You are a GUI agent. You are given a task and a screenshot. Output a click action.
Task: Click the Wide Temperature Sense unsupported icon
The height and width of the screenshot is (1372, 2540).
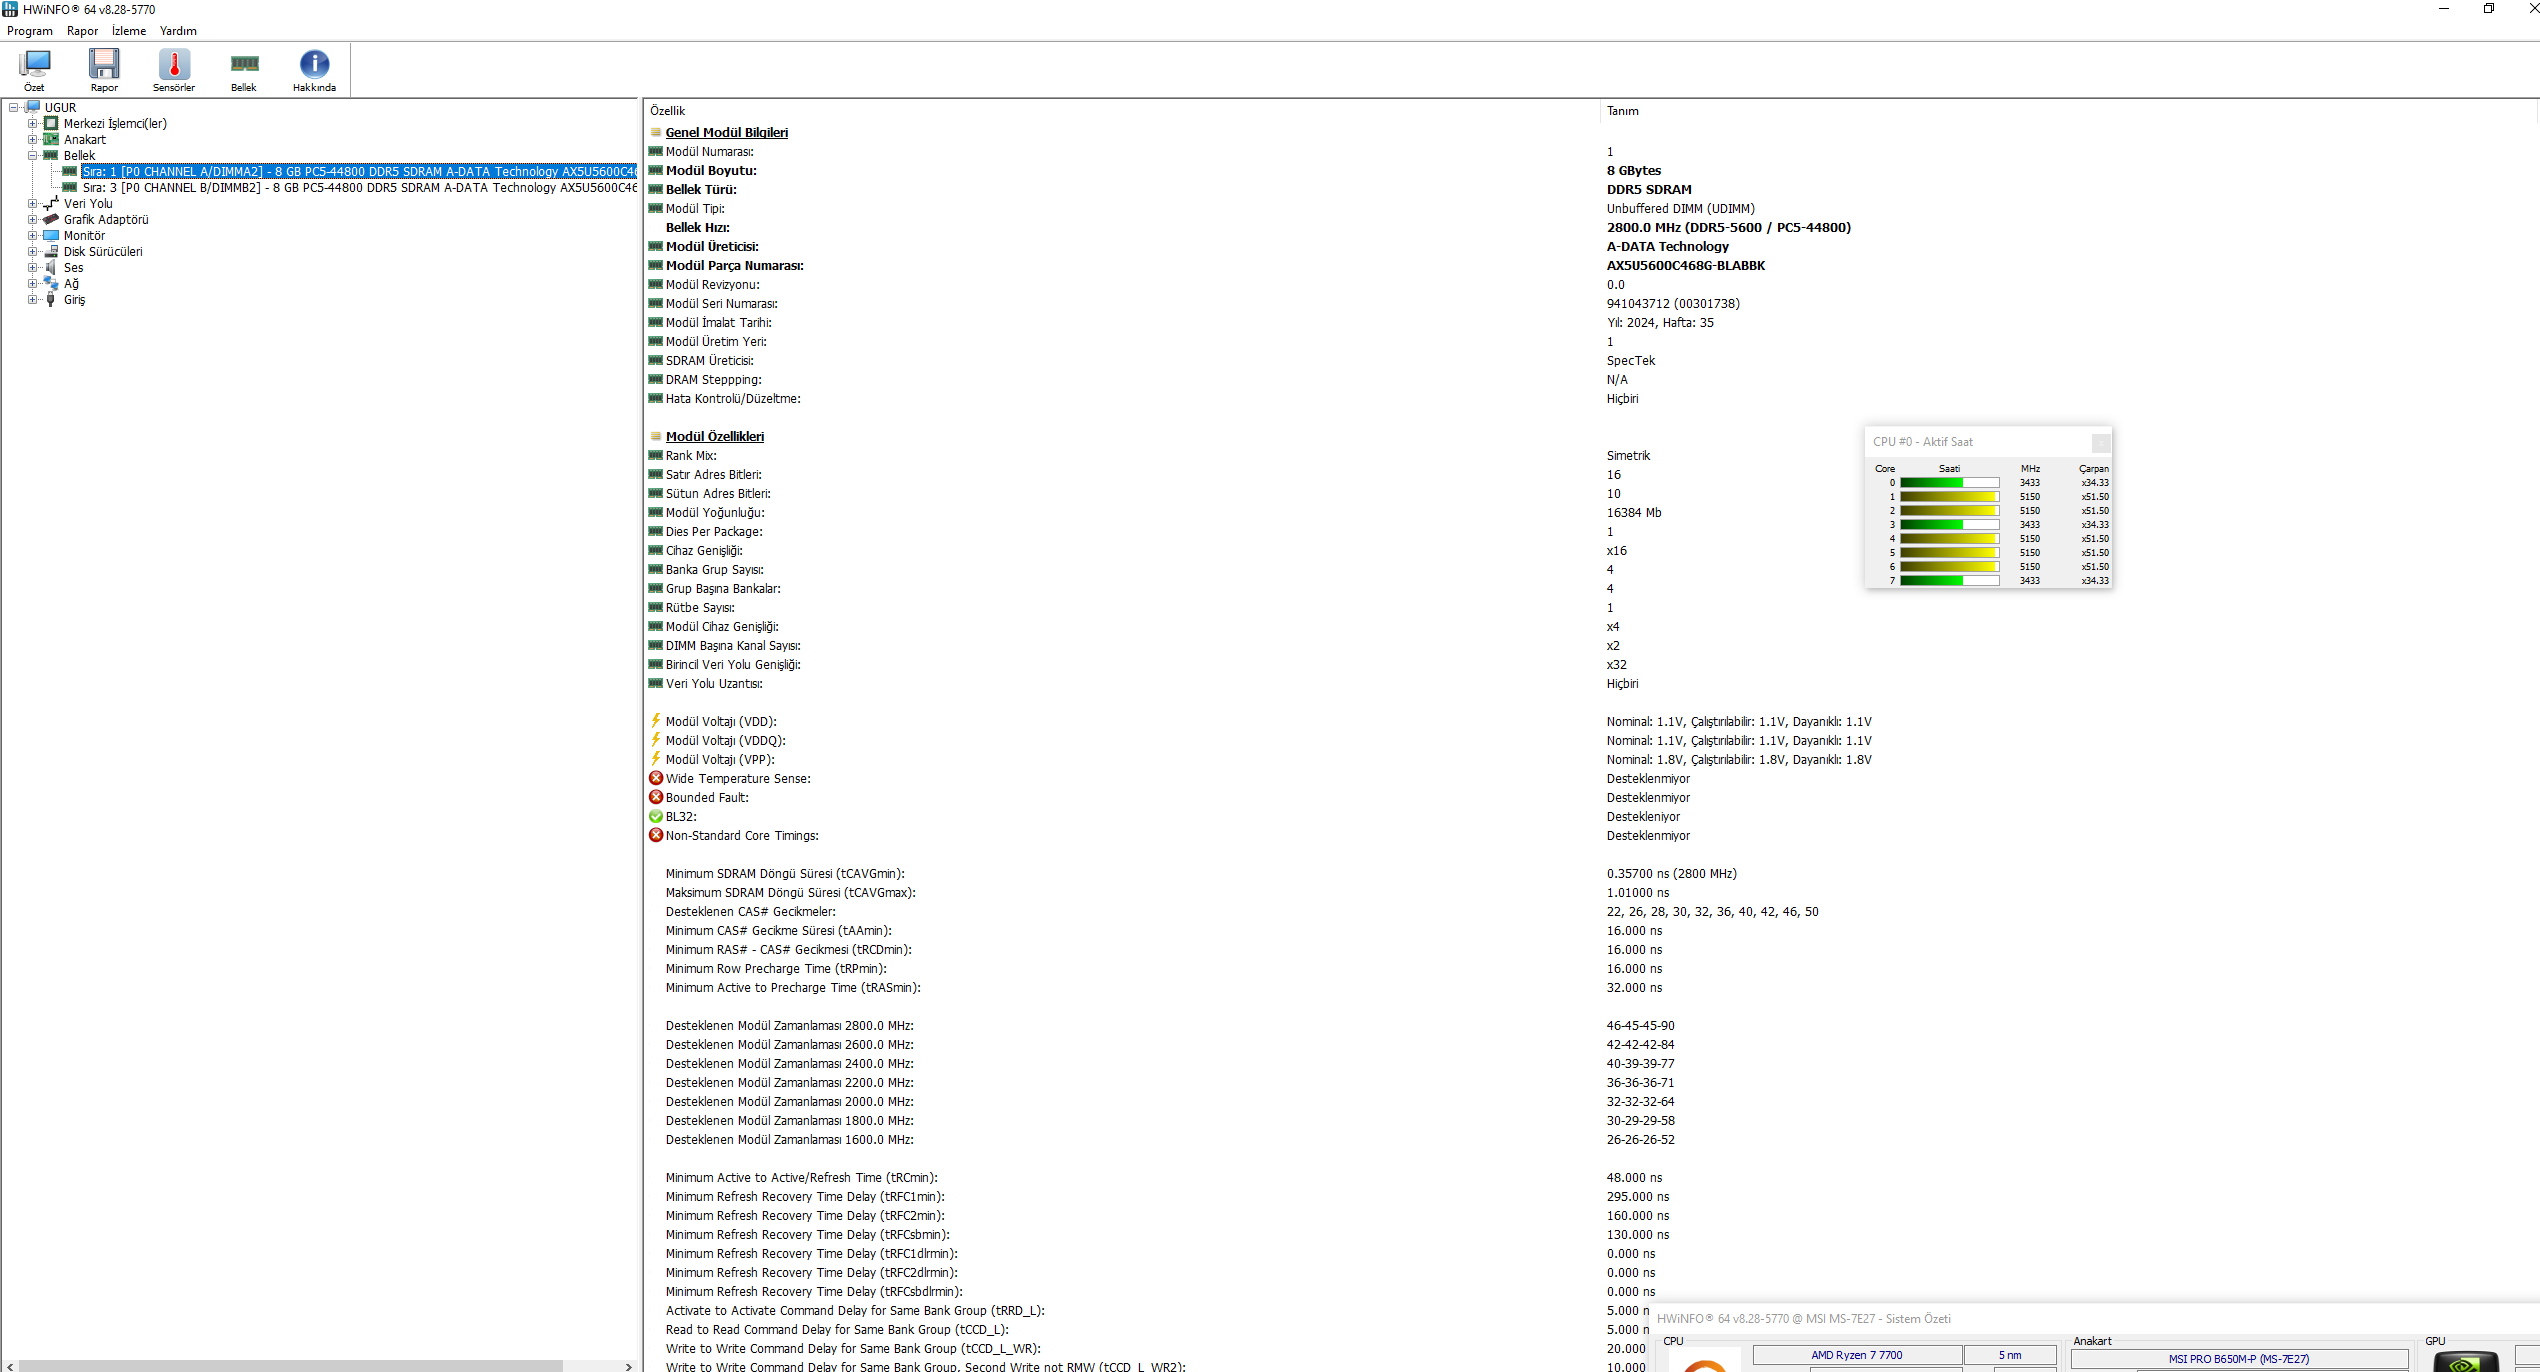(656, 778)
